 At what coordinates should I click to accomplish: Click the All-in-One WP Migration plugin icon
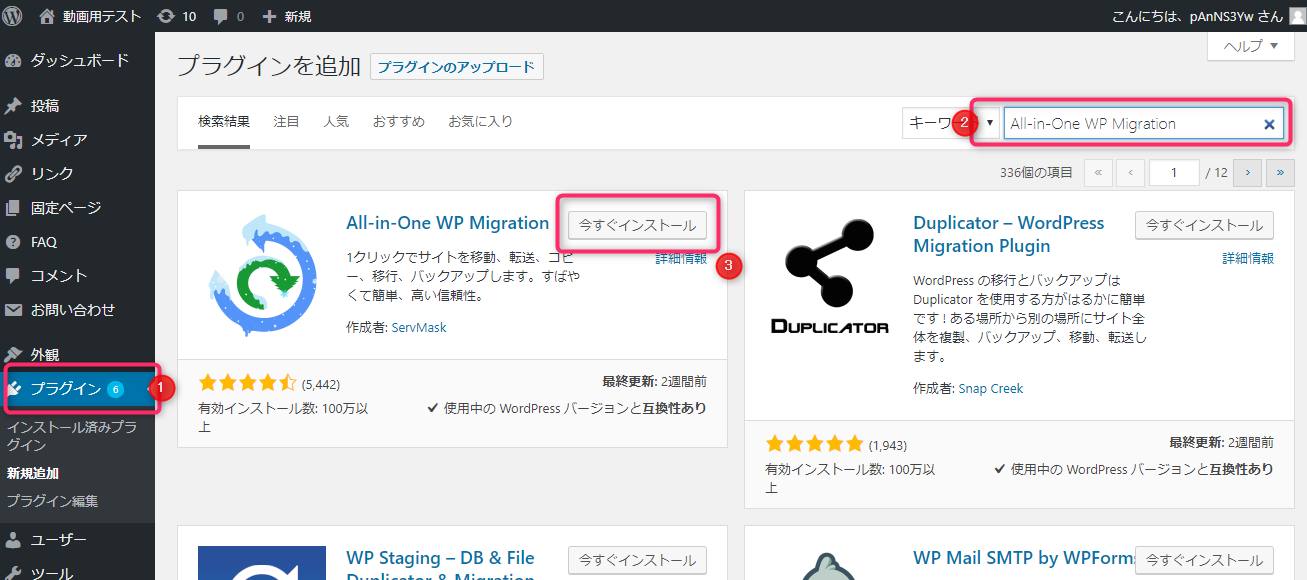click(x=262, y=275)
